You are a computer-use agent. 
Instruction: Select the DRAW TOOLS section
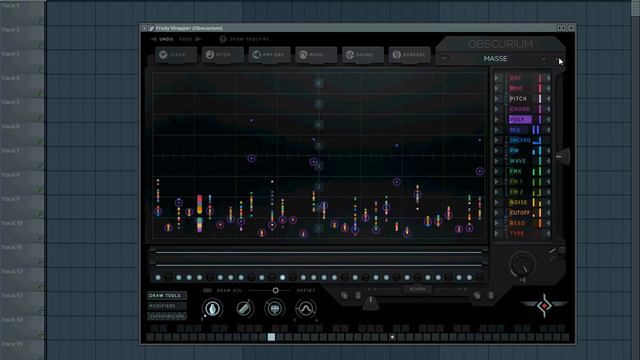tap(167, 295)
